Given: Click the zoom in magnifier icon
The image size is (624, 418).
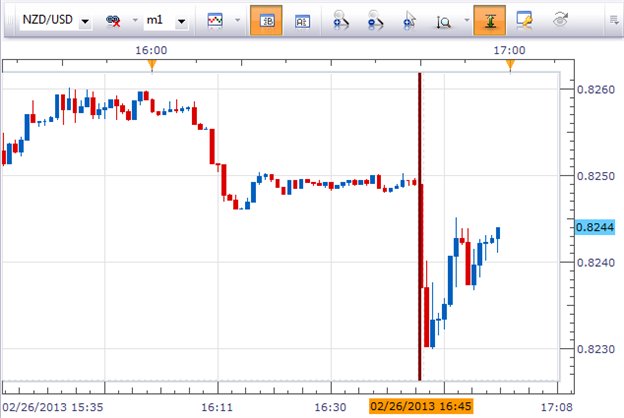Looking at the screenshot, I should point(340,20).
